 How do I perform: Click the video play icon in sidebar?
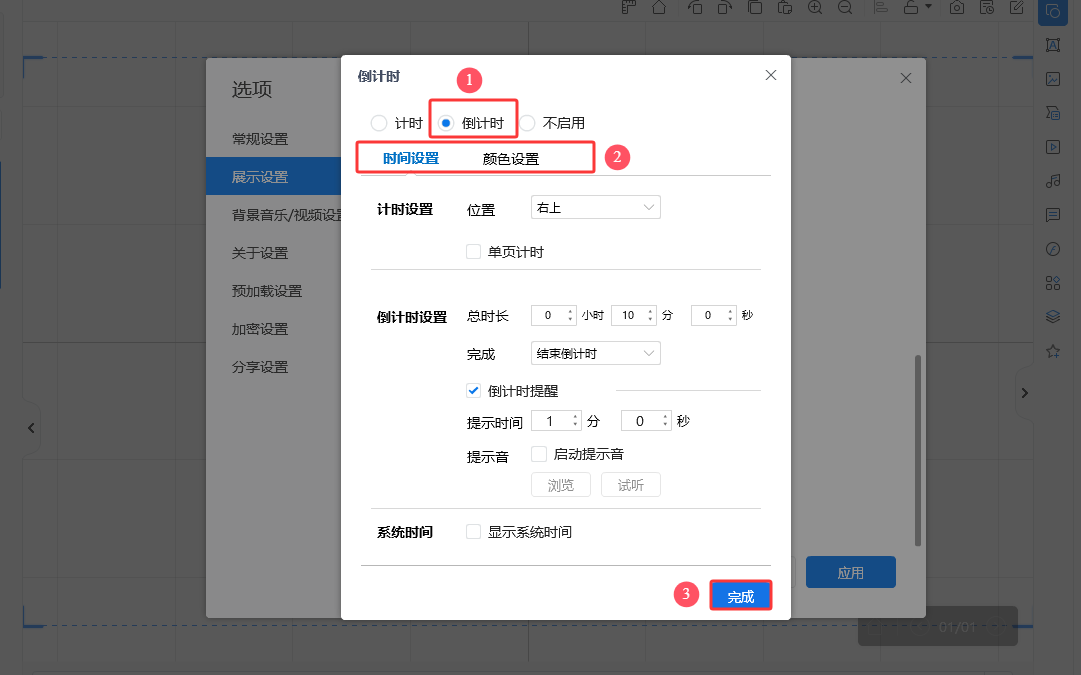pyautogui.click(x=1052, y=147)
